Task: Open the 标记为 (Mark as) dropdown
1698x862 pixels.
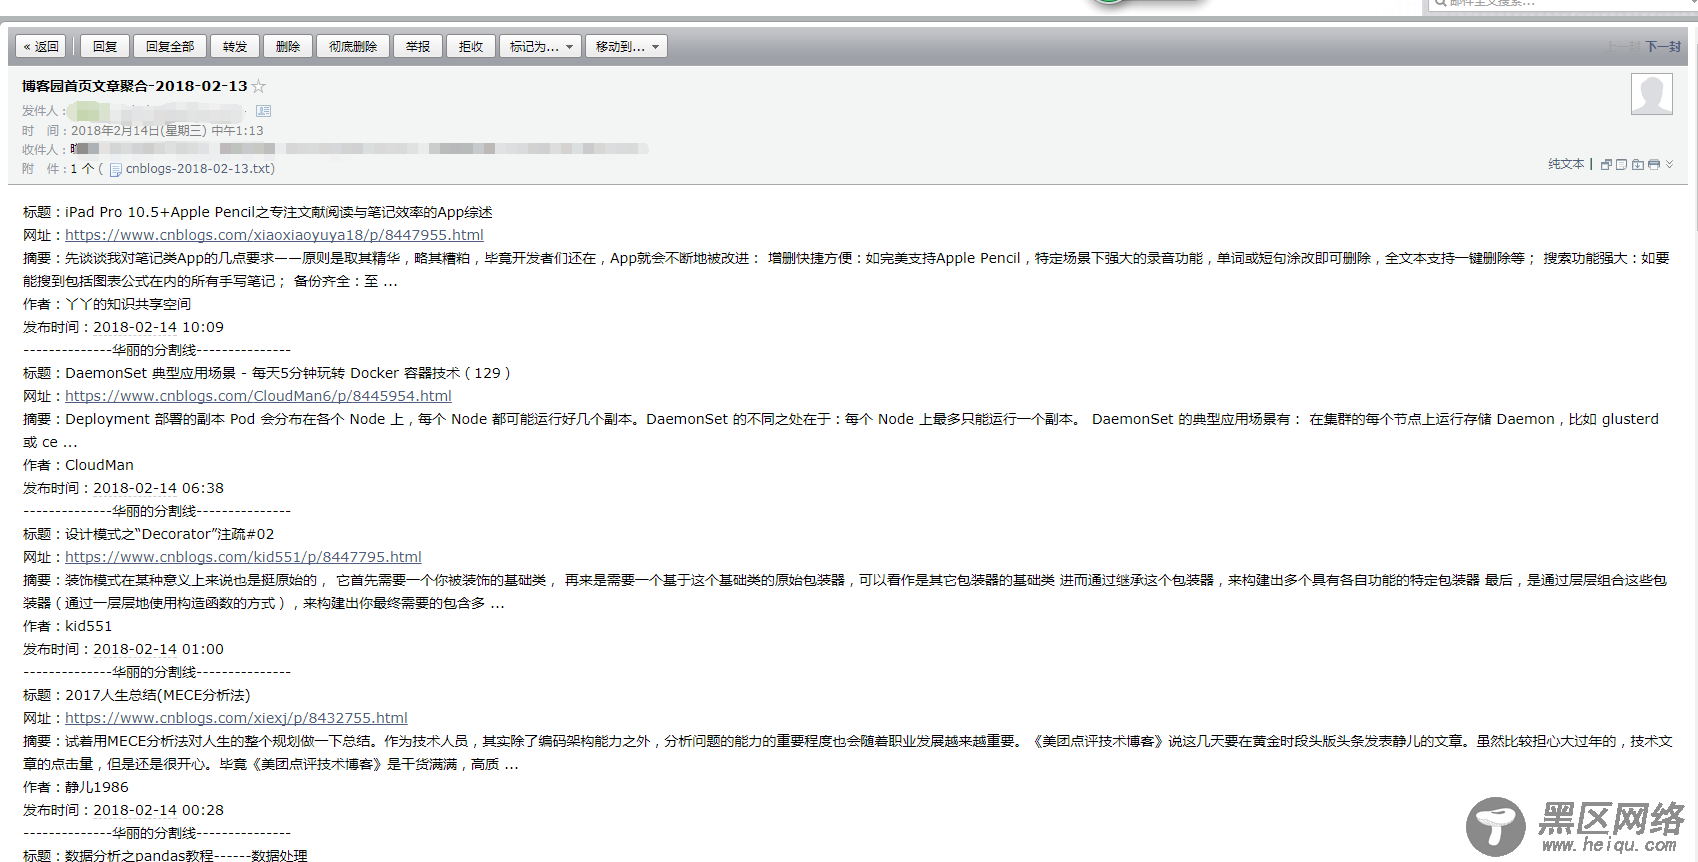Action: pyautogui.click(x=540, y=47)
